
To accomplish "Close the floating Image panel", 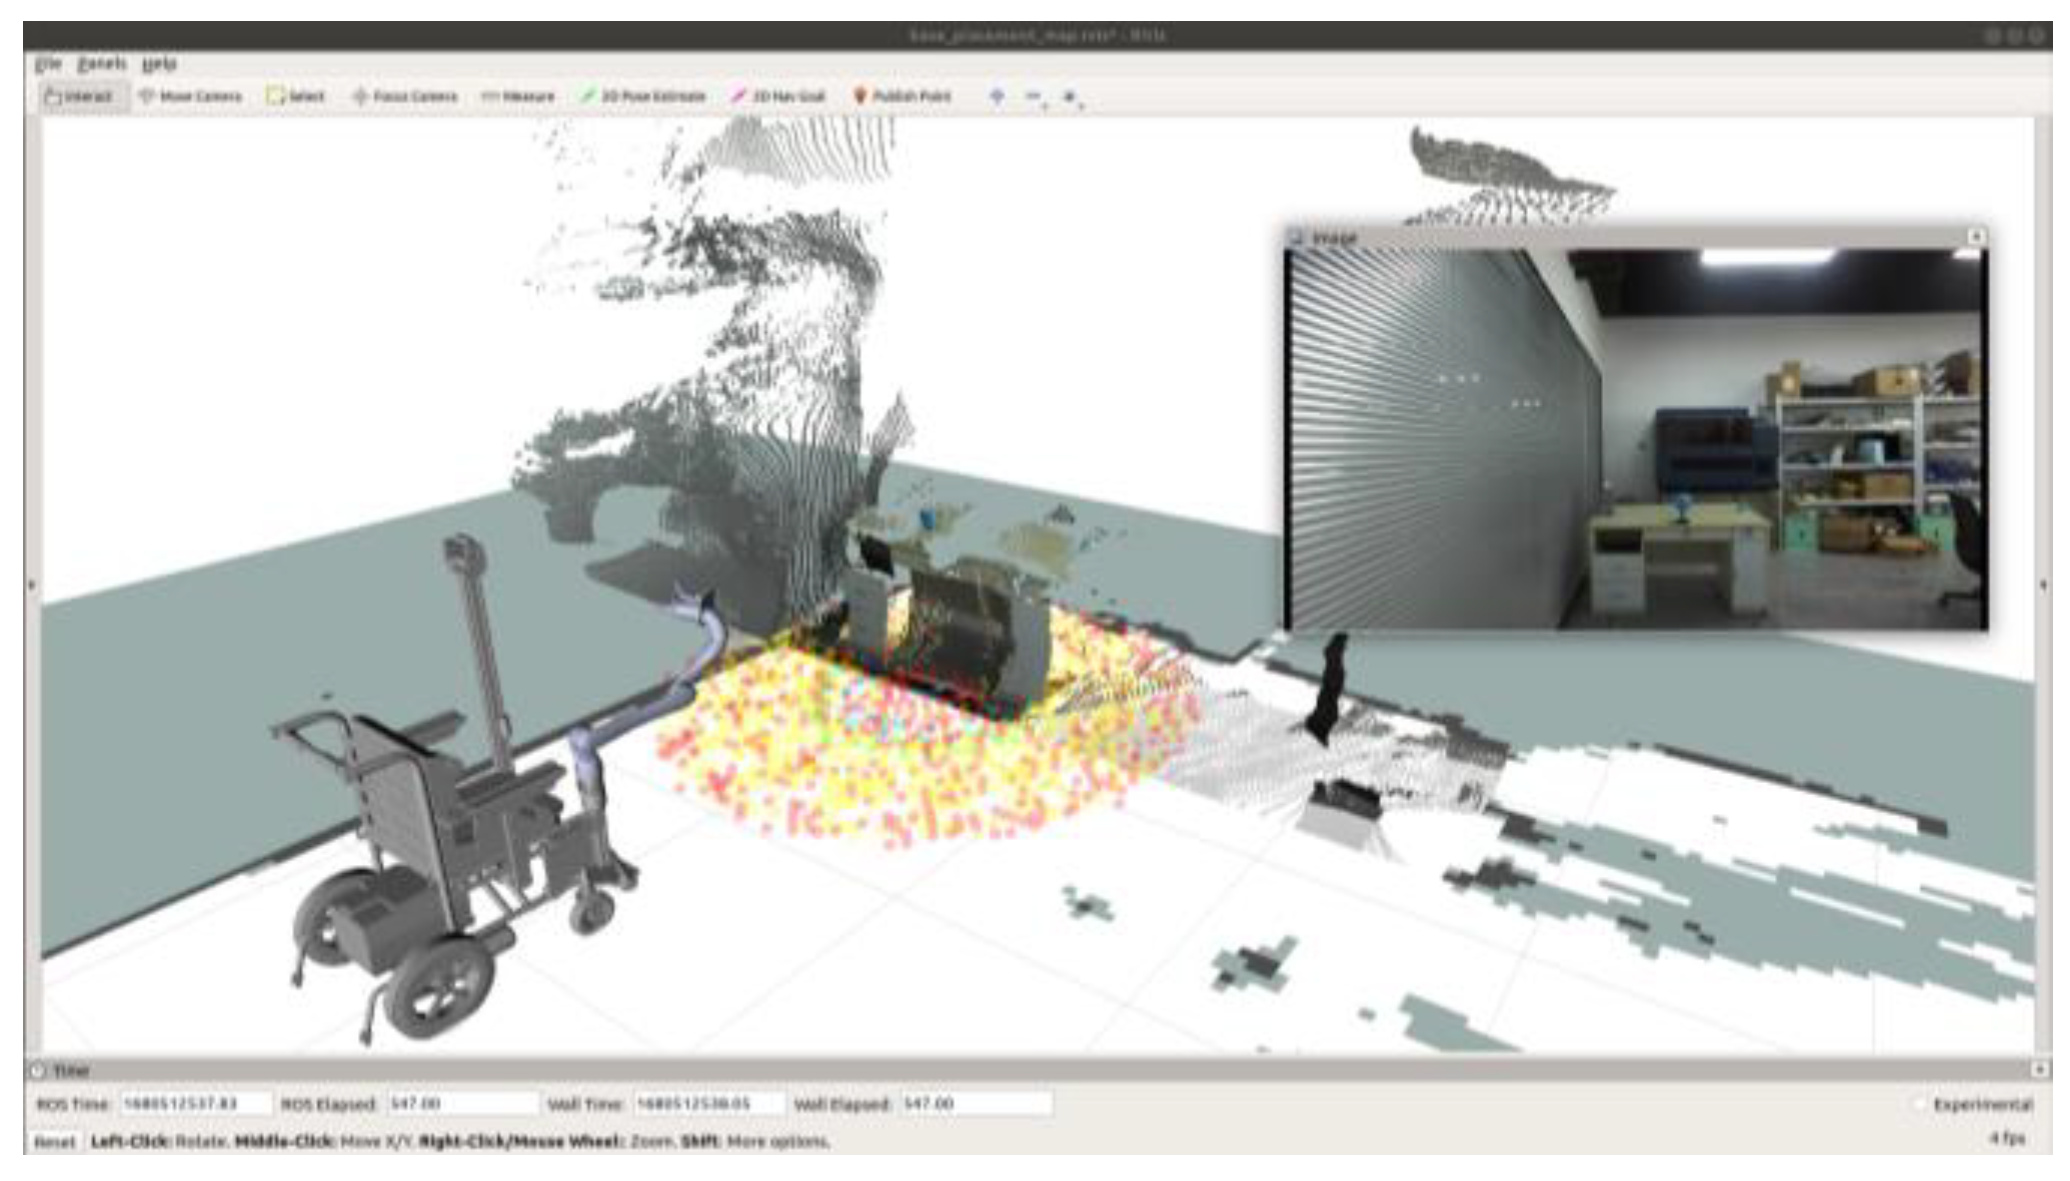I will pos(1975,236).
